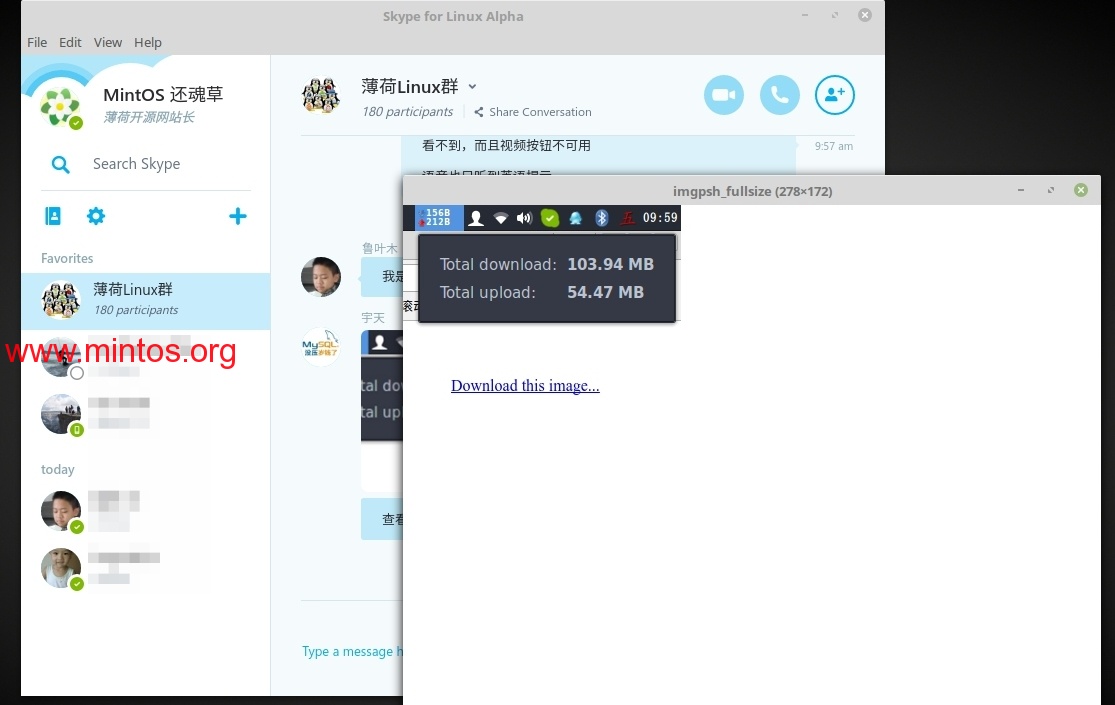Close the Skype for Linux Alpha window

tap(865, 15)
